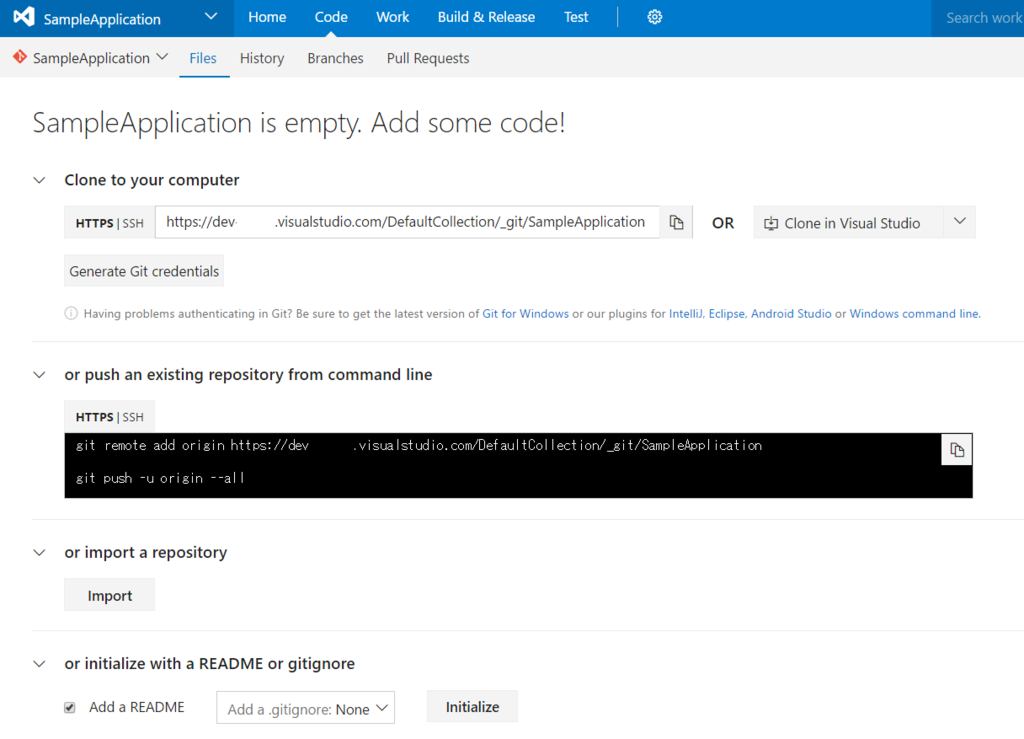This screenshot has width=1024, height=739.
Task: Switch to the Pull Requests tab
Action: pyautogui.click(x=428, y=58)
